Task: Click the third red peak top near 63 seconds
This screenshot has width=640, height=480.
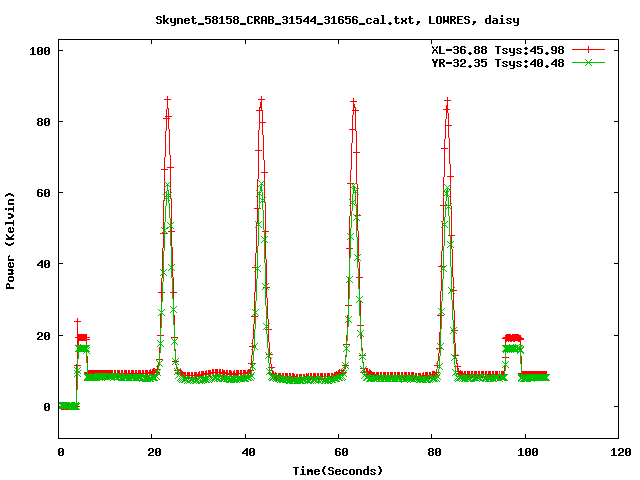Action: (353, 101)
